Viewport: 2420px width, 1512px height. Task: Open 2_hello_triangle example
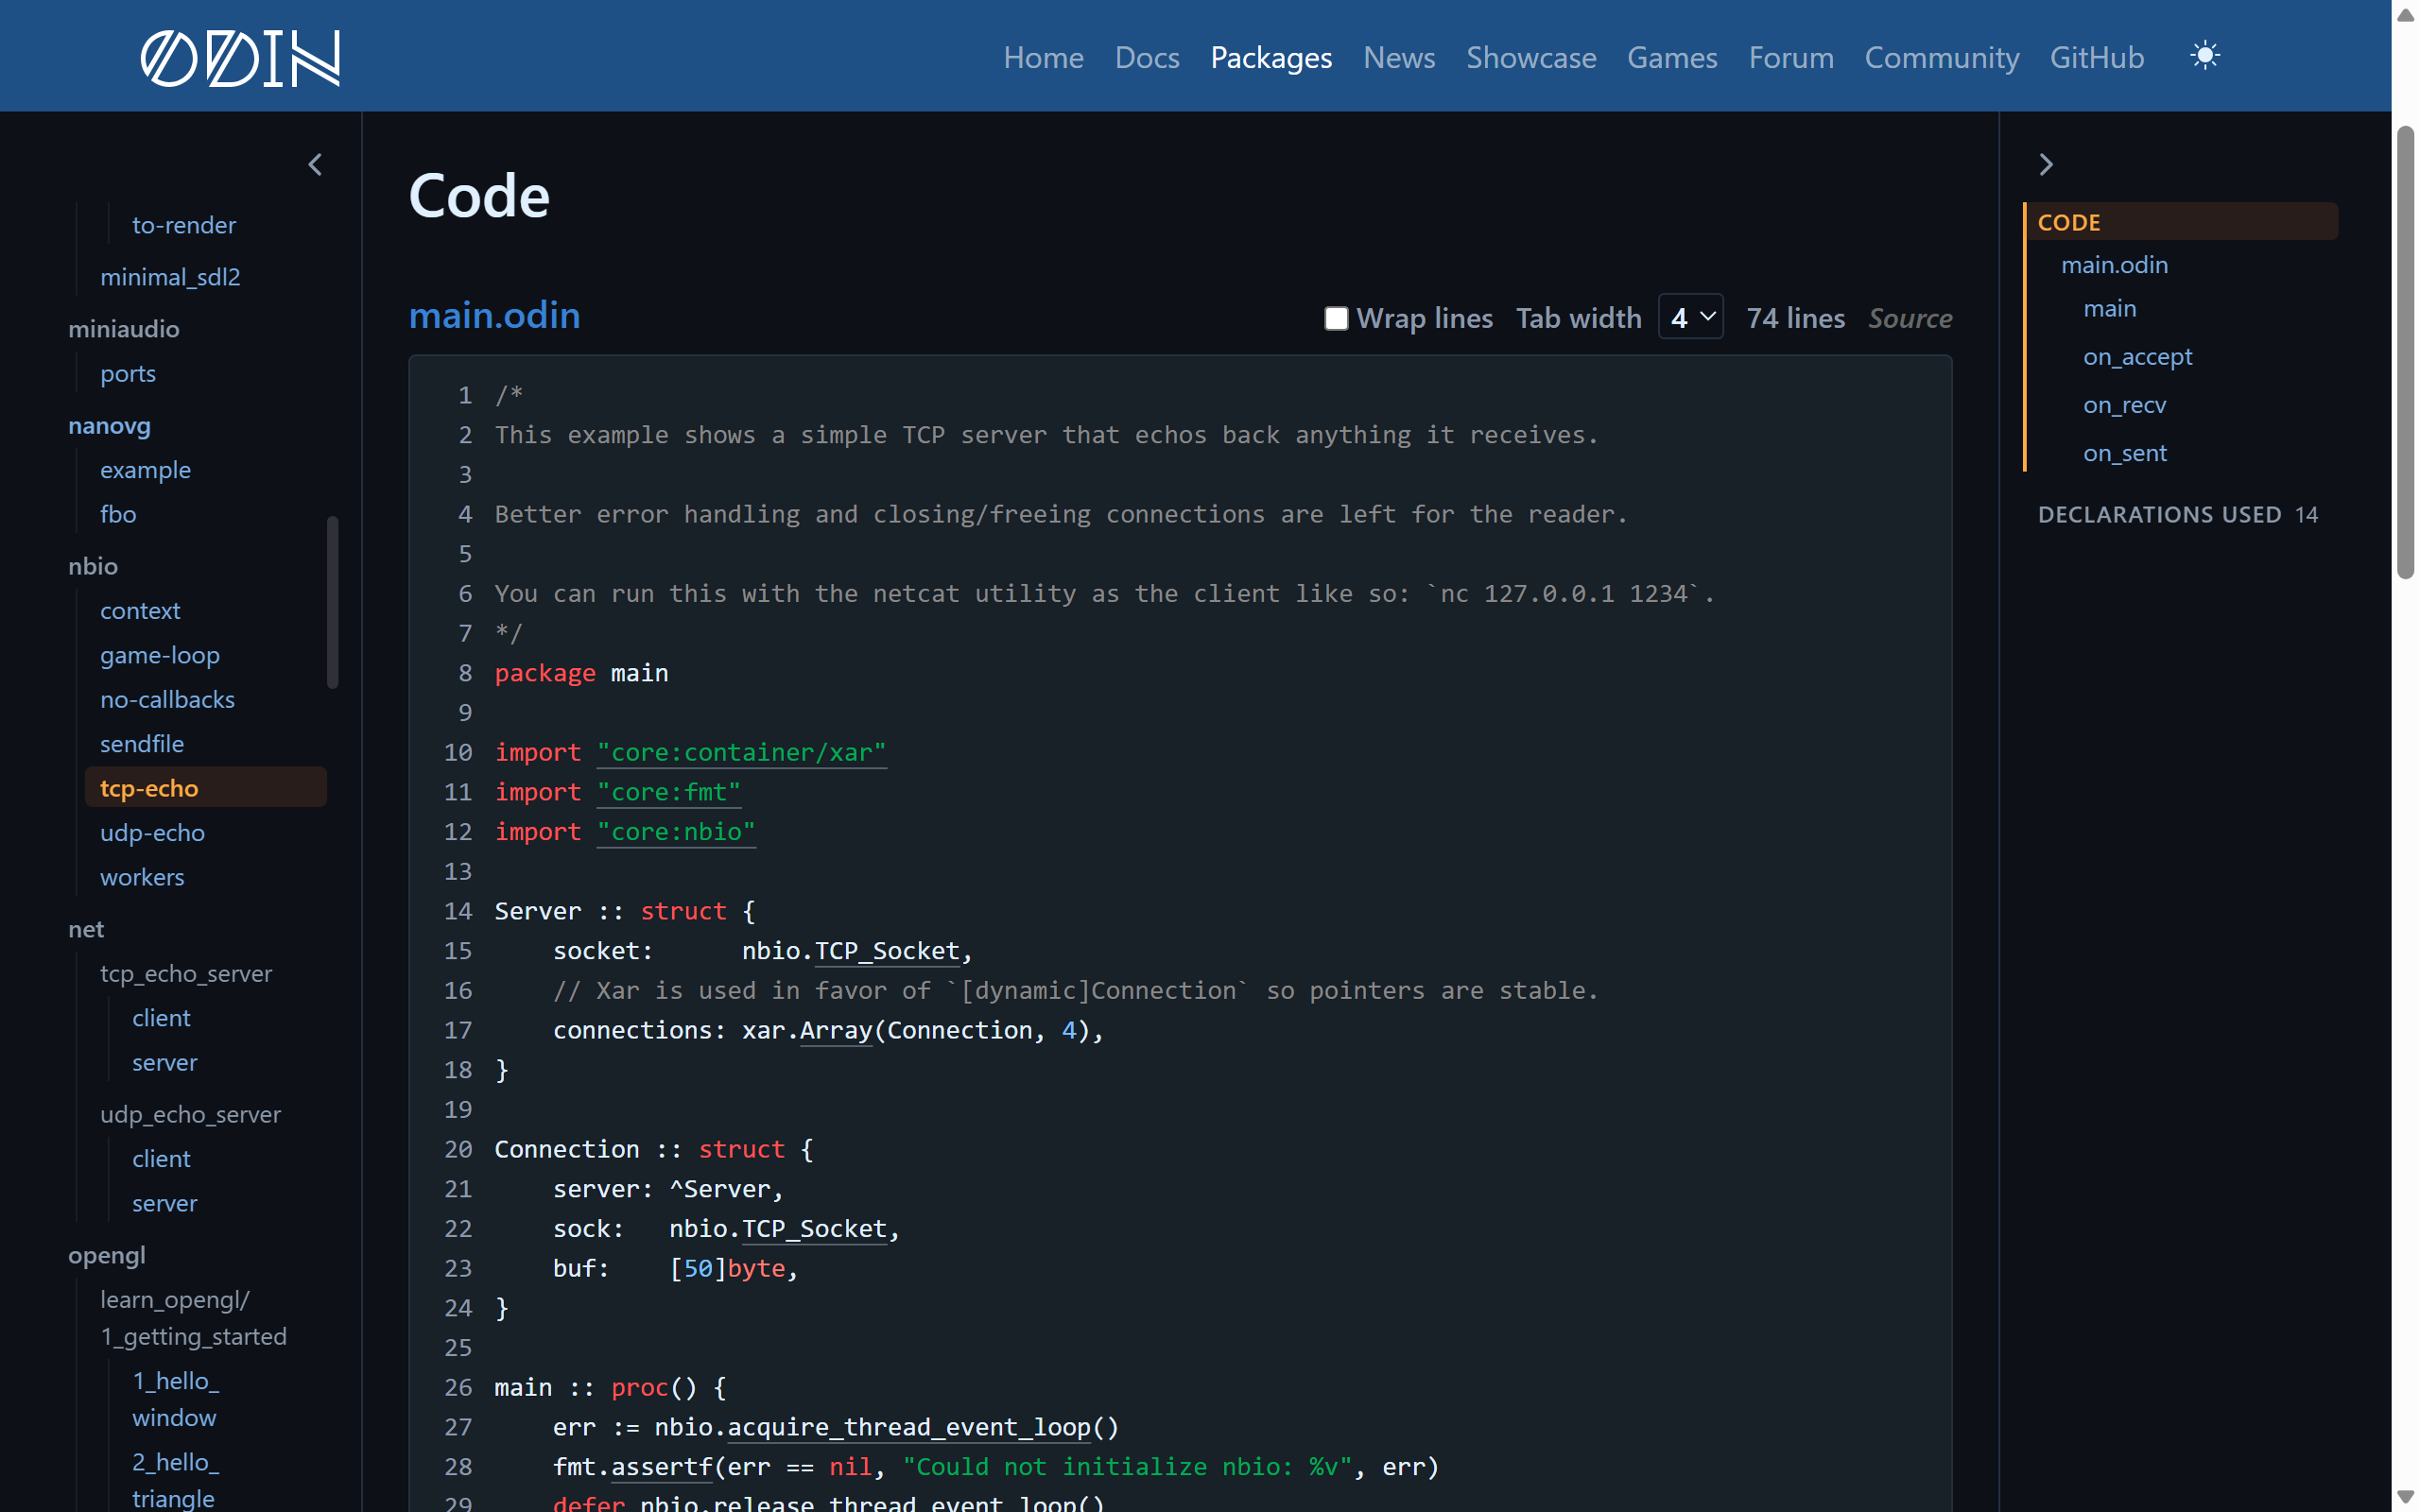coord(176,1480)
